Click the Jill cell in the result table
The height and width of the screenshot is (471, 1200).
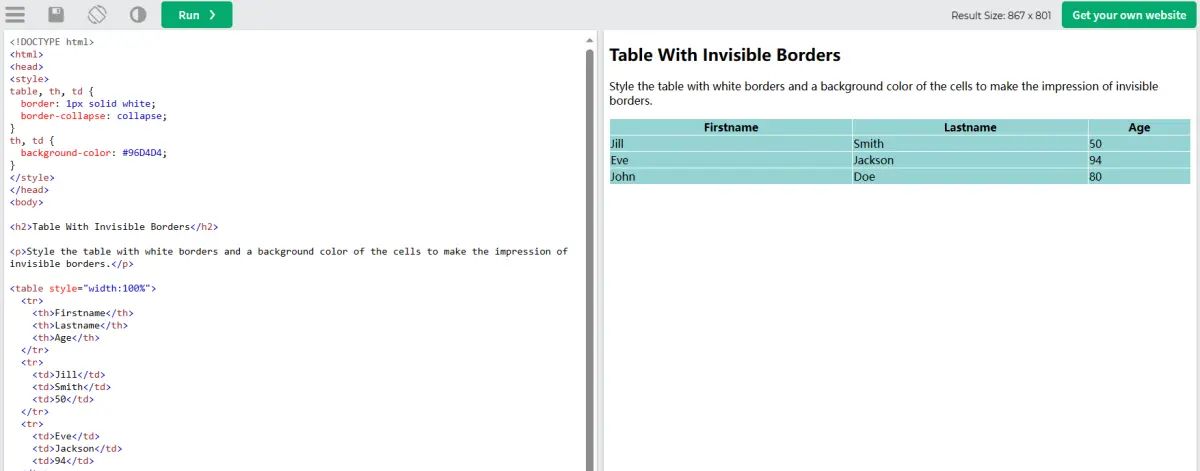click(x=621, y=144)
